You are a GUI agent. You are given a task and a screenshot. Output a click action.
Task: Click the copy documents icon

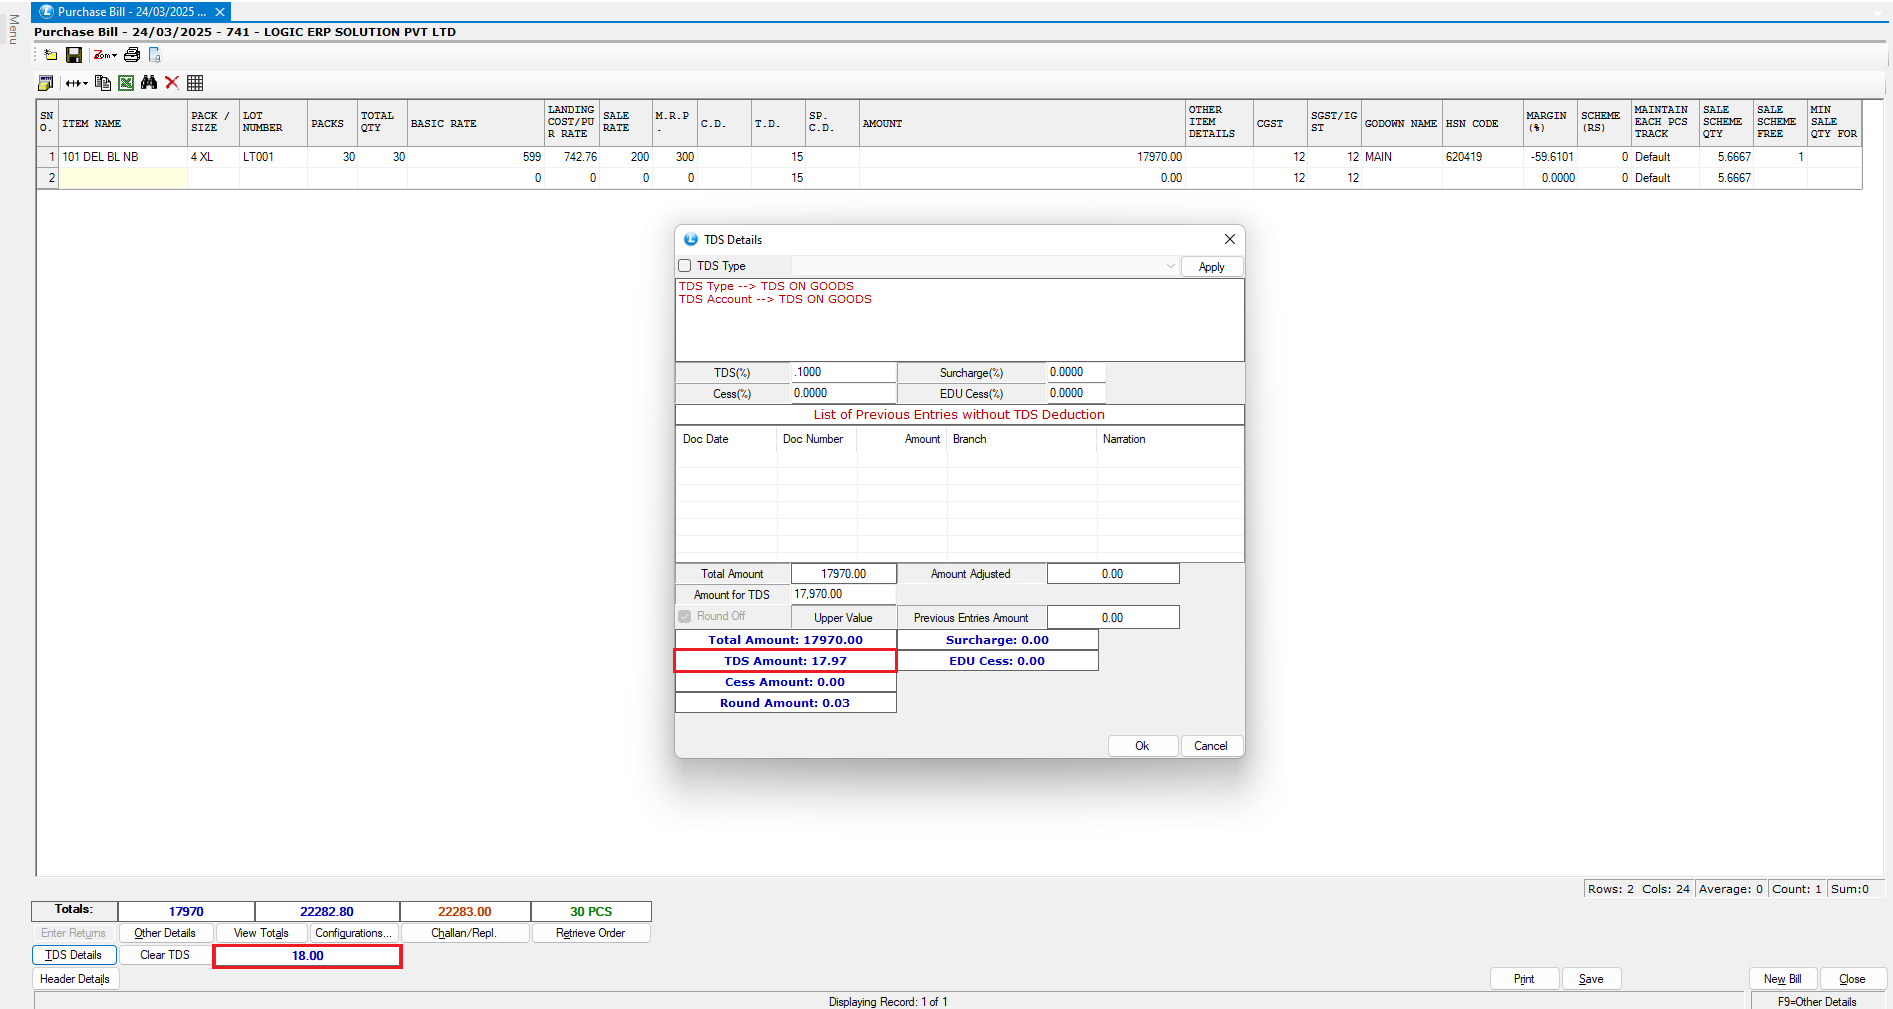(103, 83)
